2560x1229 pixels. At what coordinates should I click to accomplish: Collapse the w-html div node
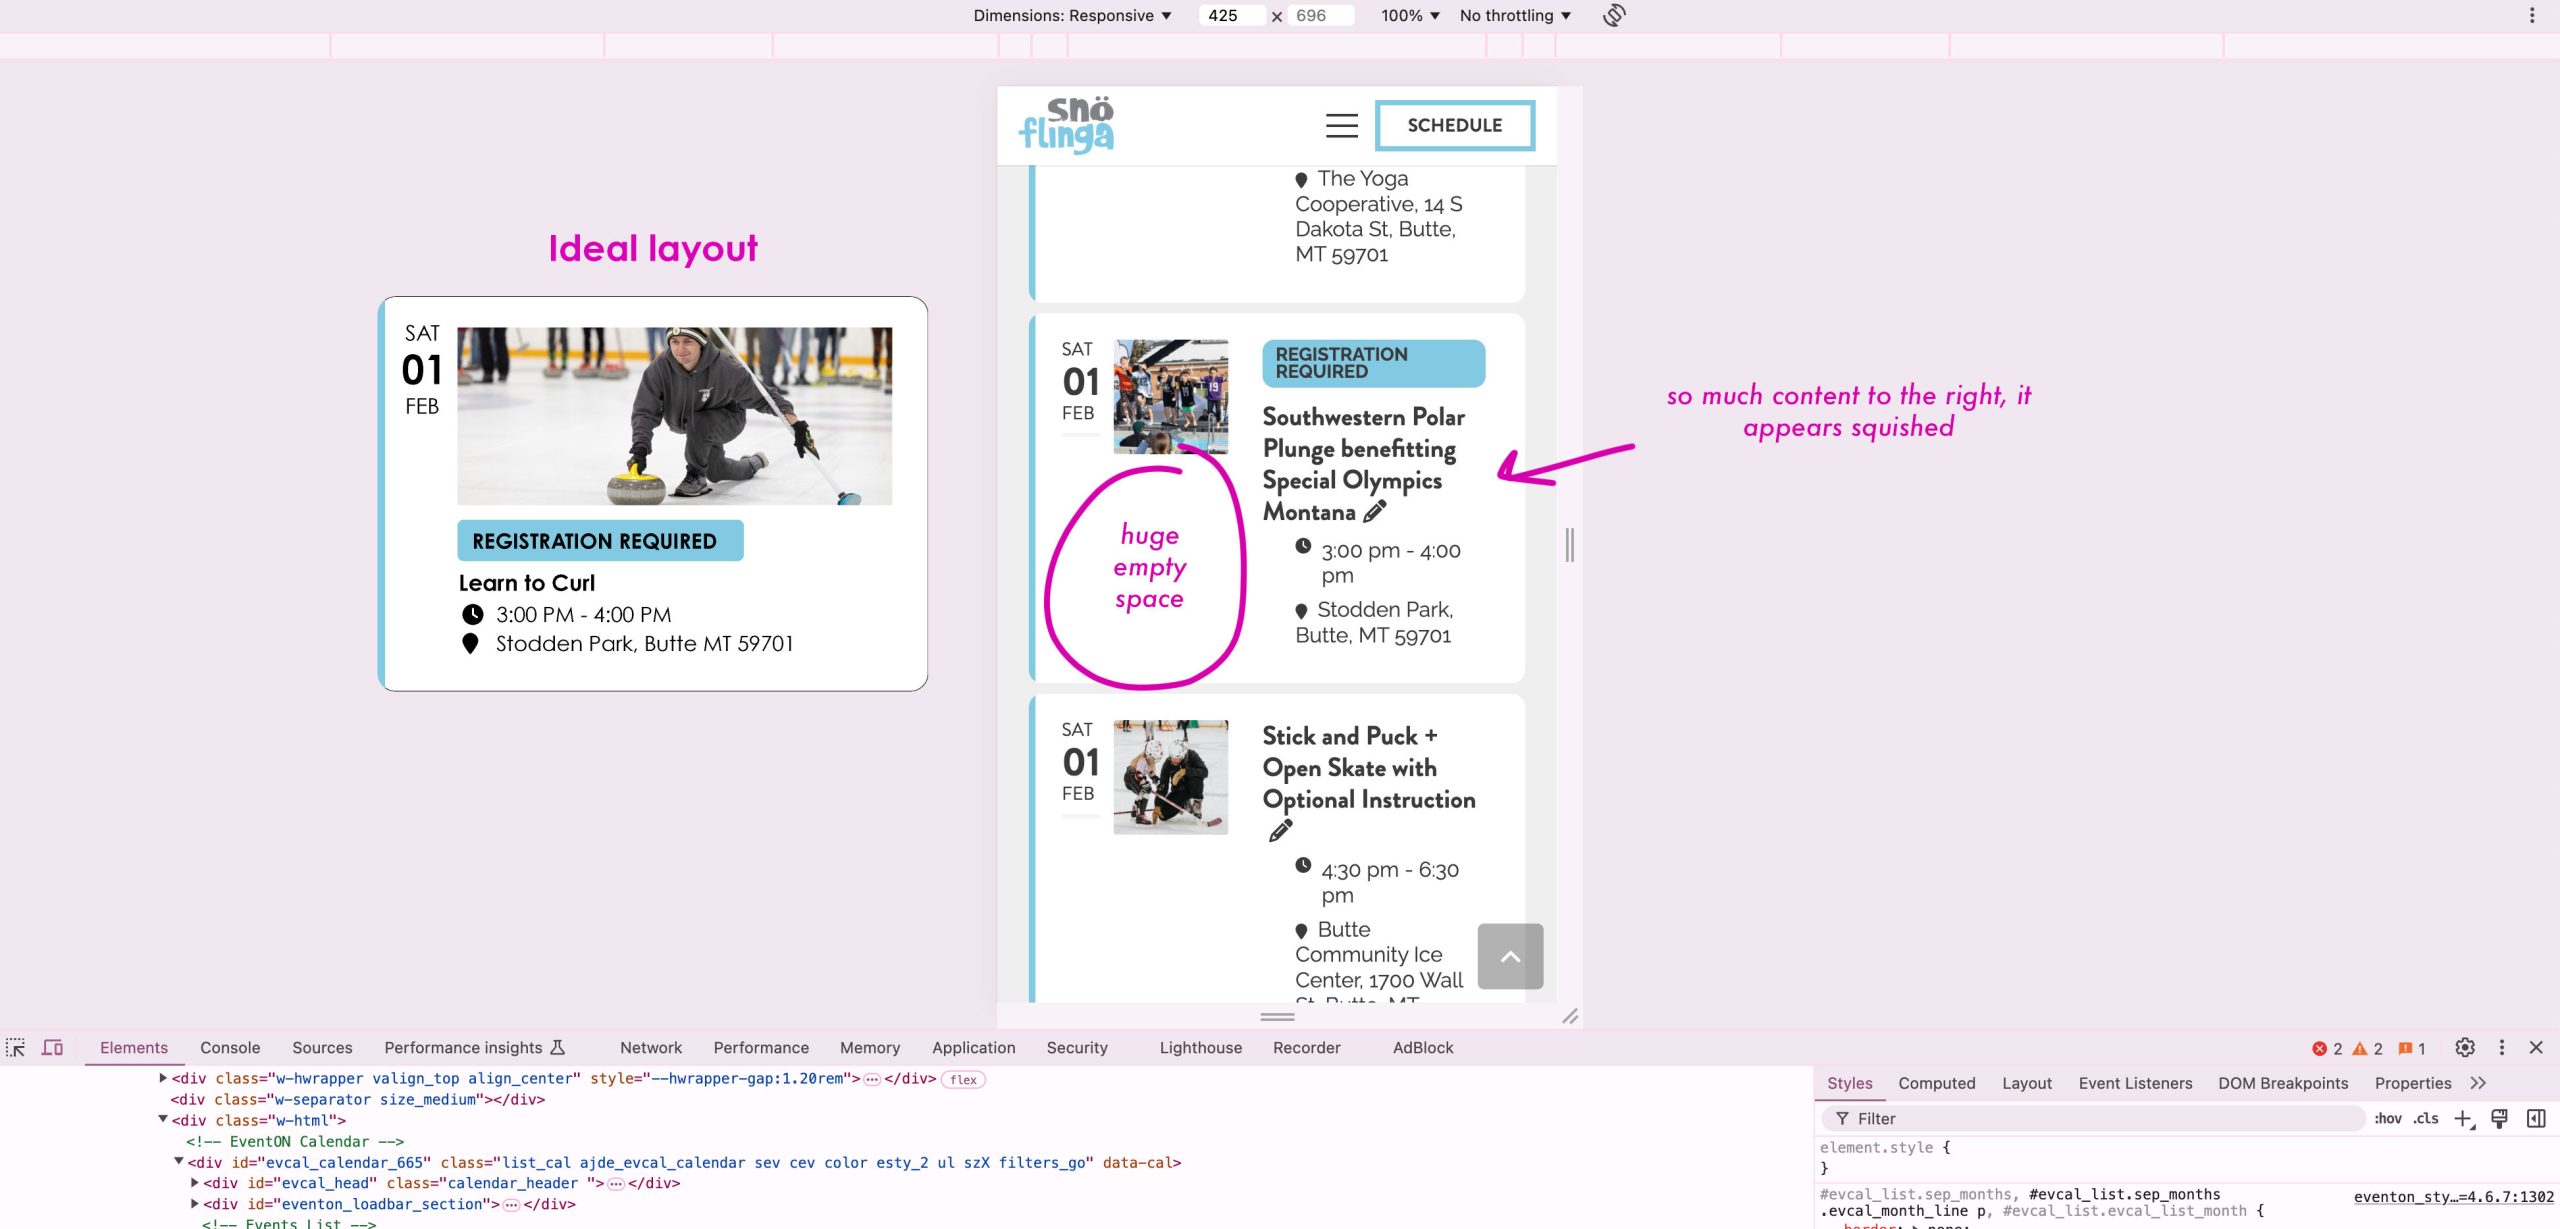(x=163, y=1120)
